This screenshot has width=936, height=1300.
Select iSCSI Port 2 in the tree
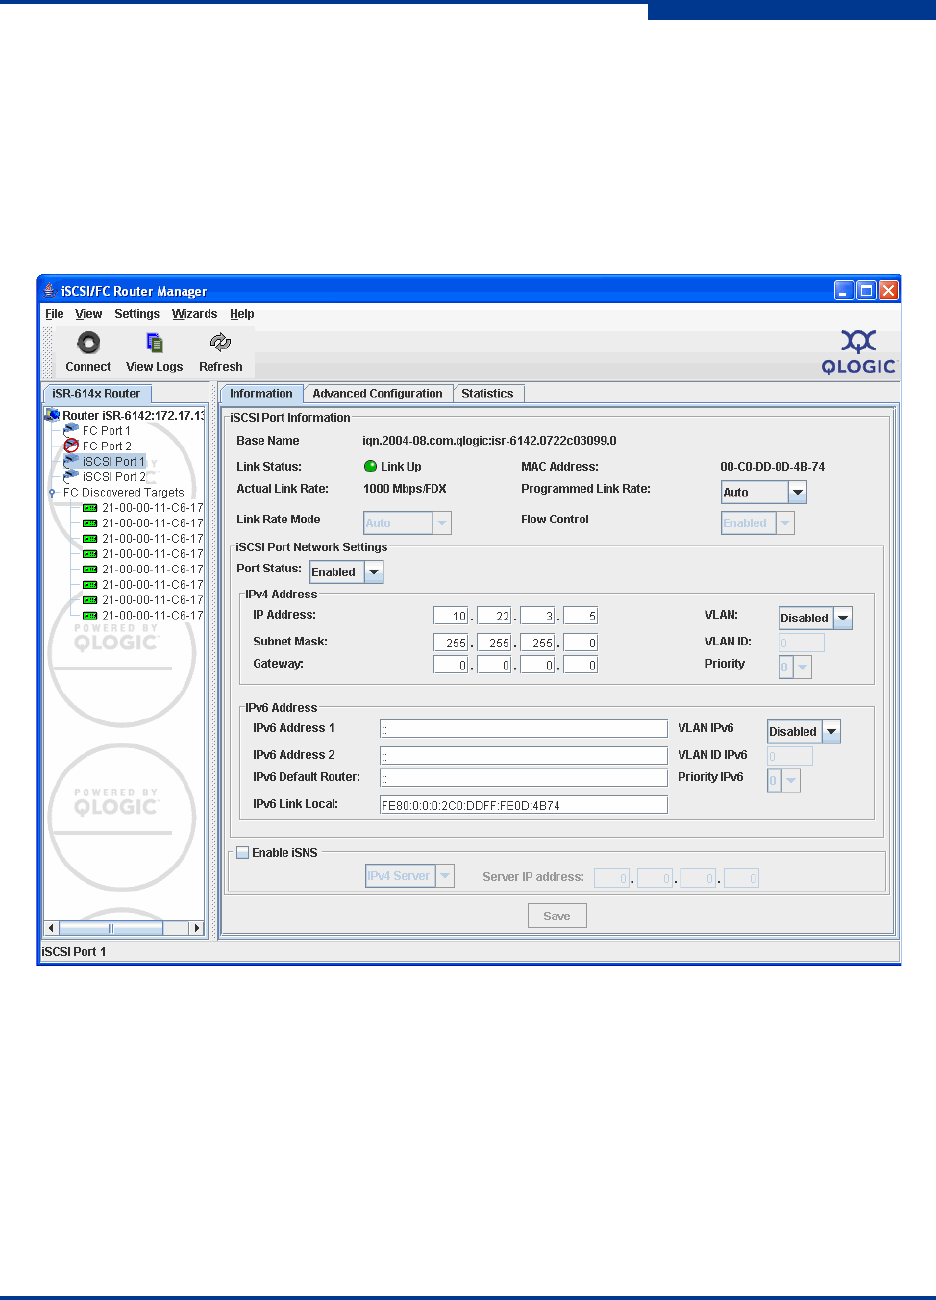click(113, 477)
